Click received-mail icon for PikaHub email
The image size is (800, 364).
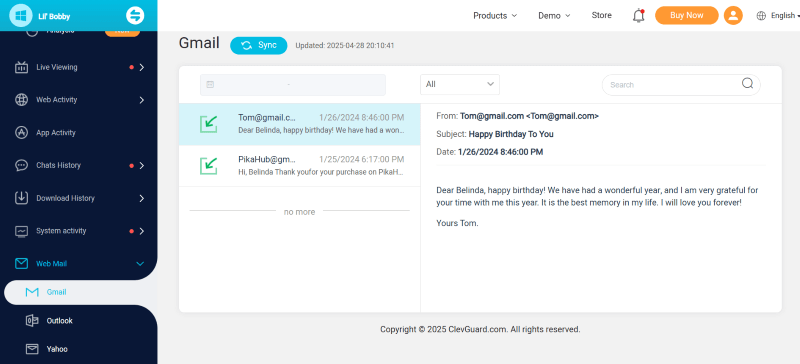[209, 166]
